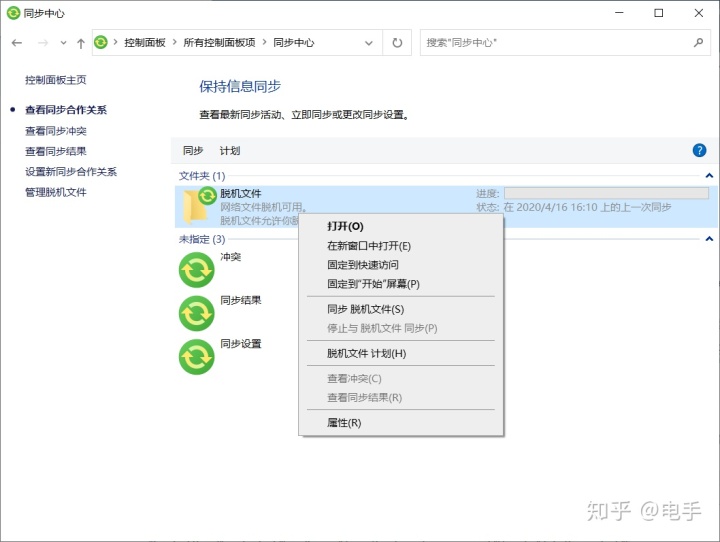Click 未指定 (3) group header
This screenshot has width=720, height=542.
[x=202, y=239]
